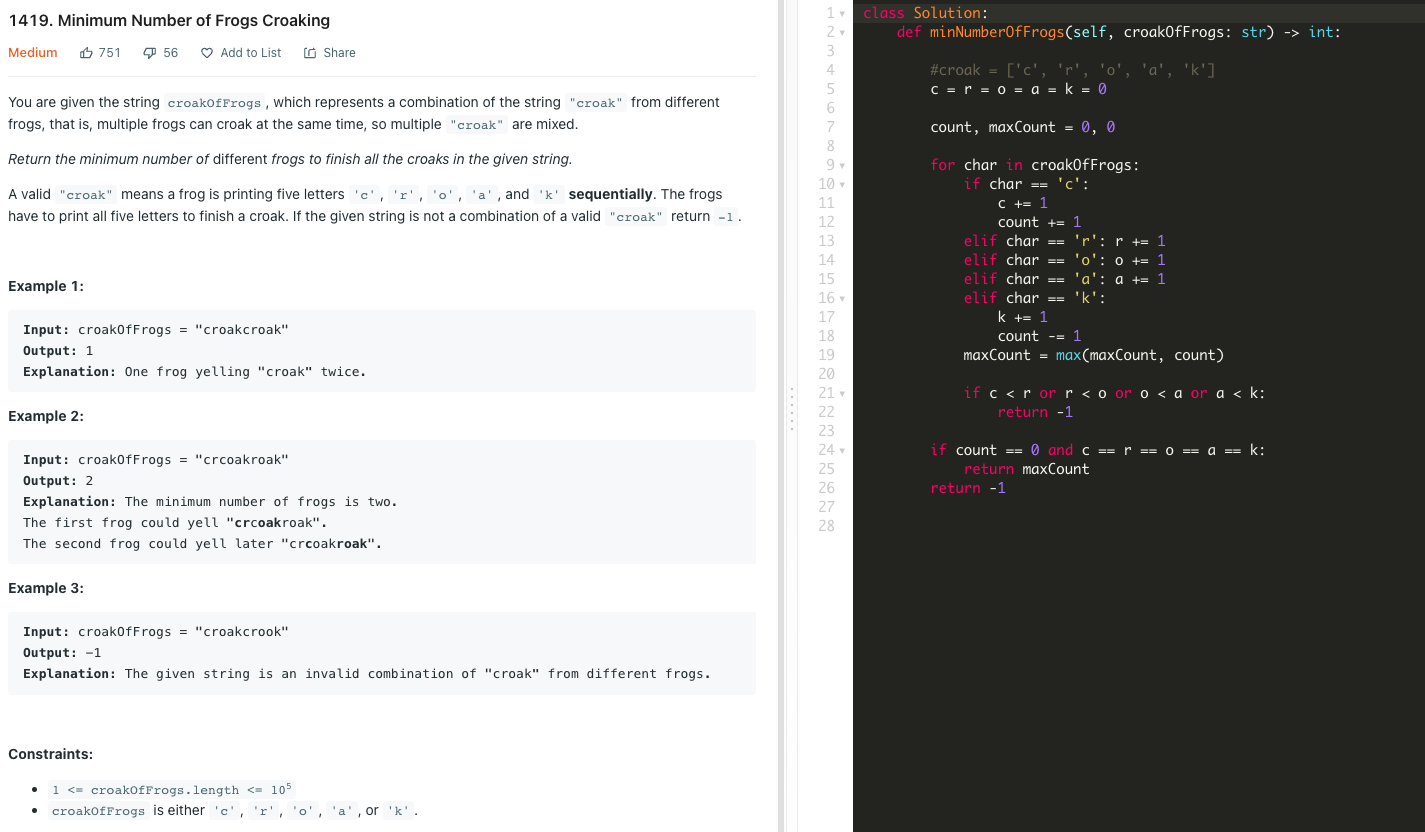Click the title '1419. Minimum Number of Frogs Croaking'
Screen dimensions: 1425x832
point(169,20)
